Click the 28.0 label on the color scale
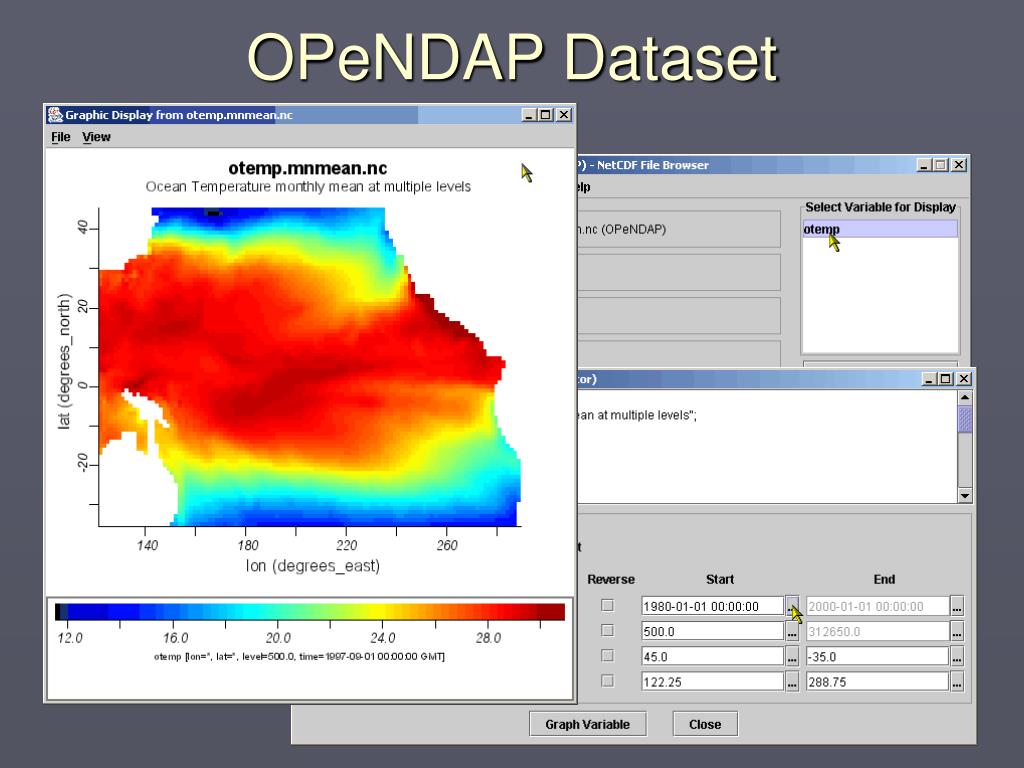1024x768 pixels. (488, 638)
